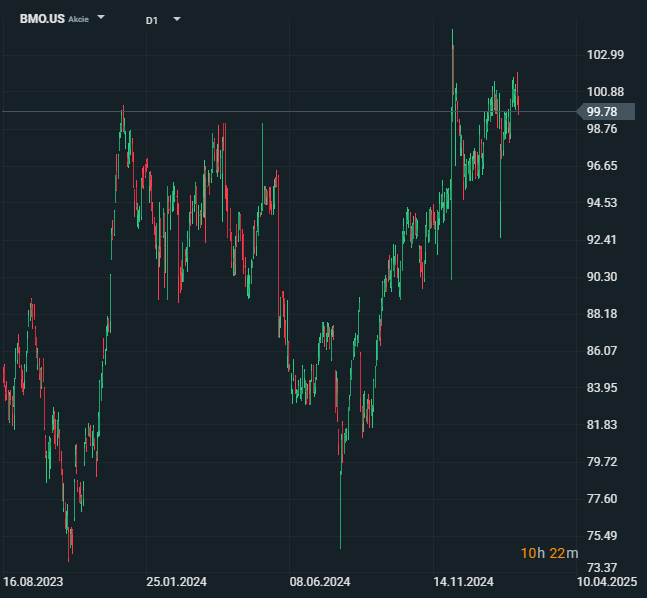
Task: Click the 100.88 price axis label
Action: pyautogui.click(x=605, y=92)
